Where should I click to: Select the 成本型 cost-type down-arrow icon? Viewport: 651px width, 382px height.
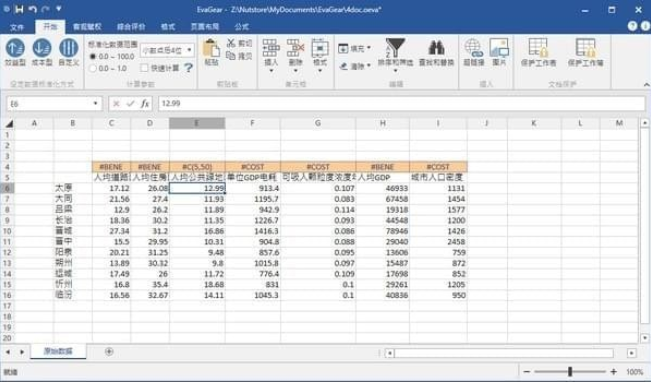[x=42, y=48]
